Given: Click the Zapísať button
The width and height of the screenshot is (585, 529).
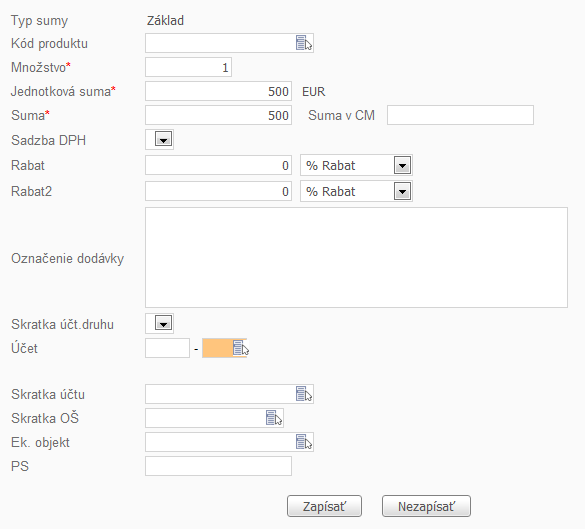Looking at the screenshot, I should tap(324, 506).
